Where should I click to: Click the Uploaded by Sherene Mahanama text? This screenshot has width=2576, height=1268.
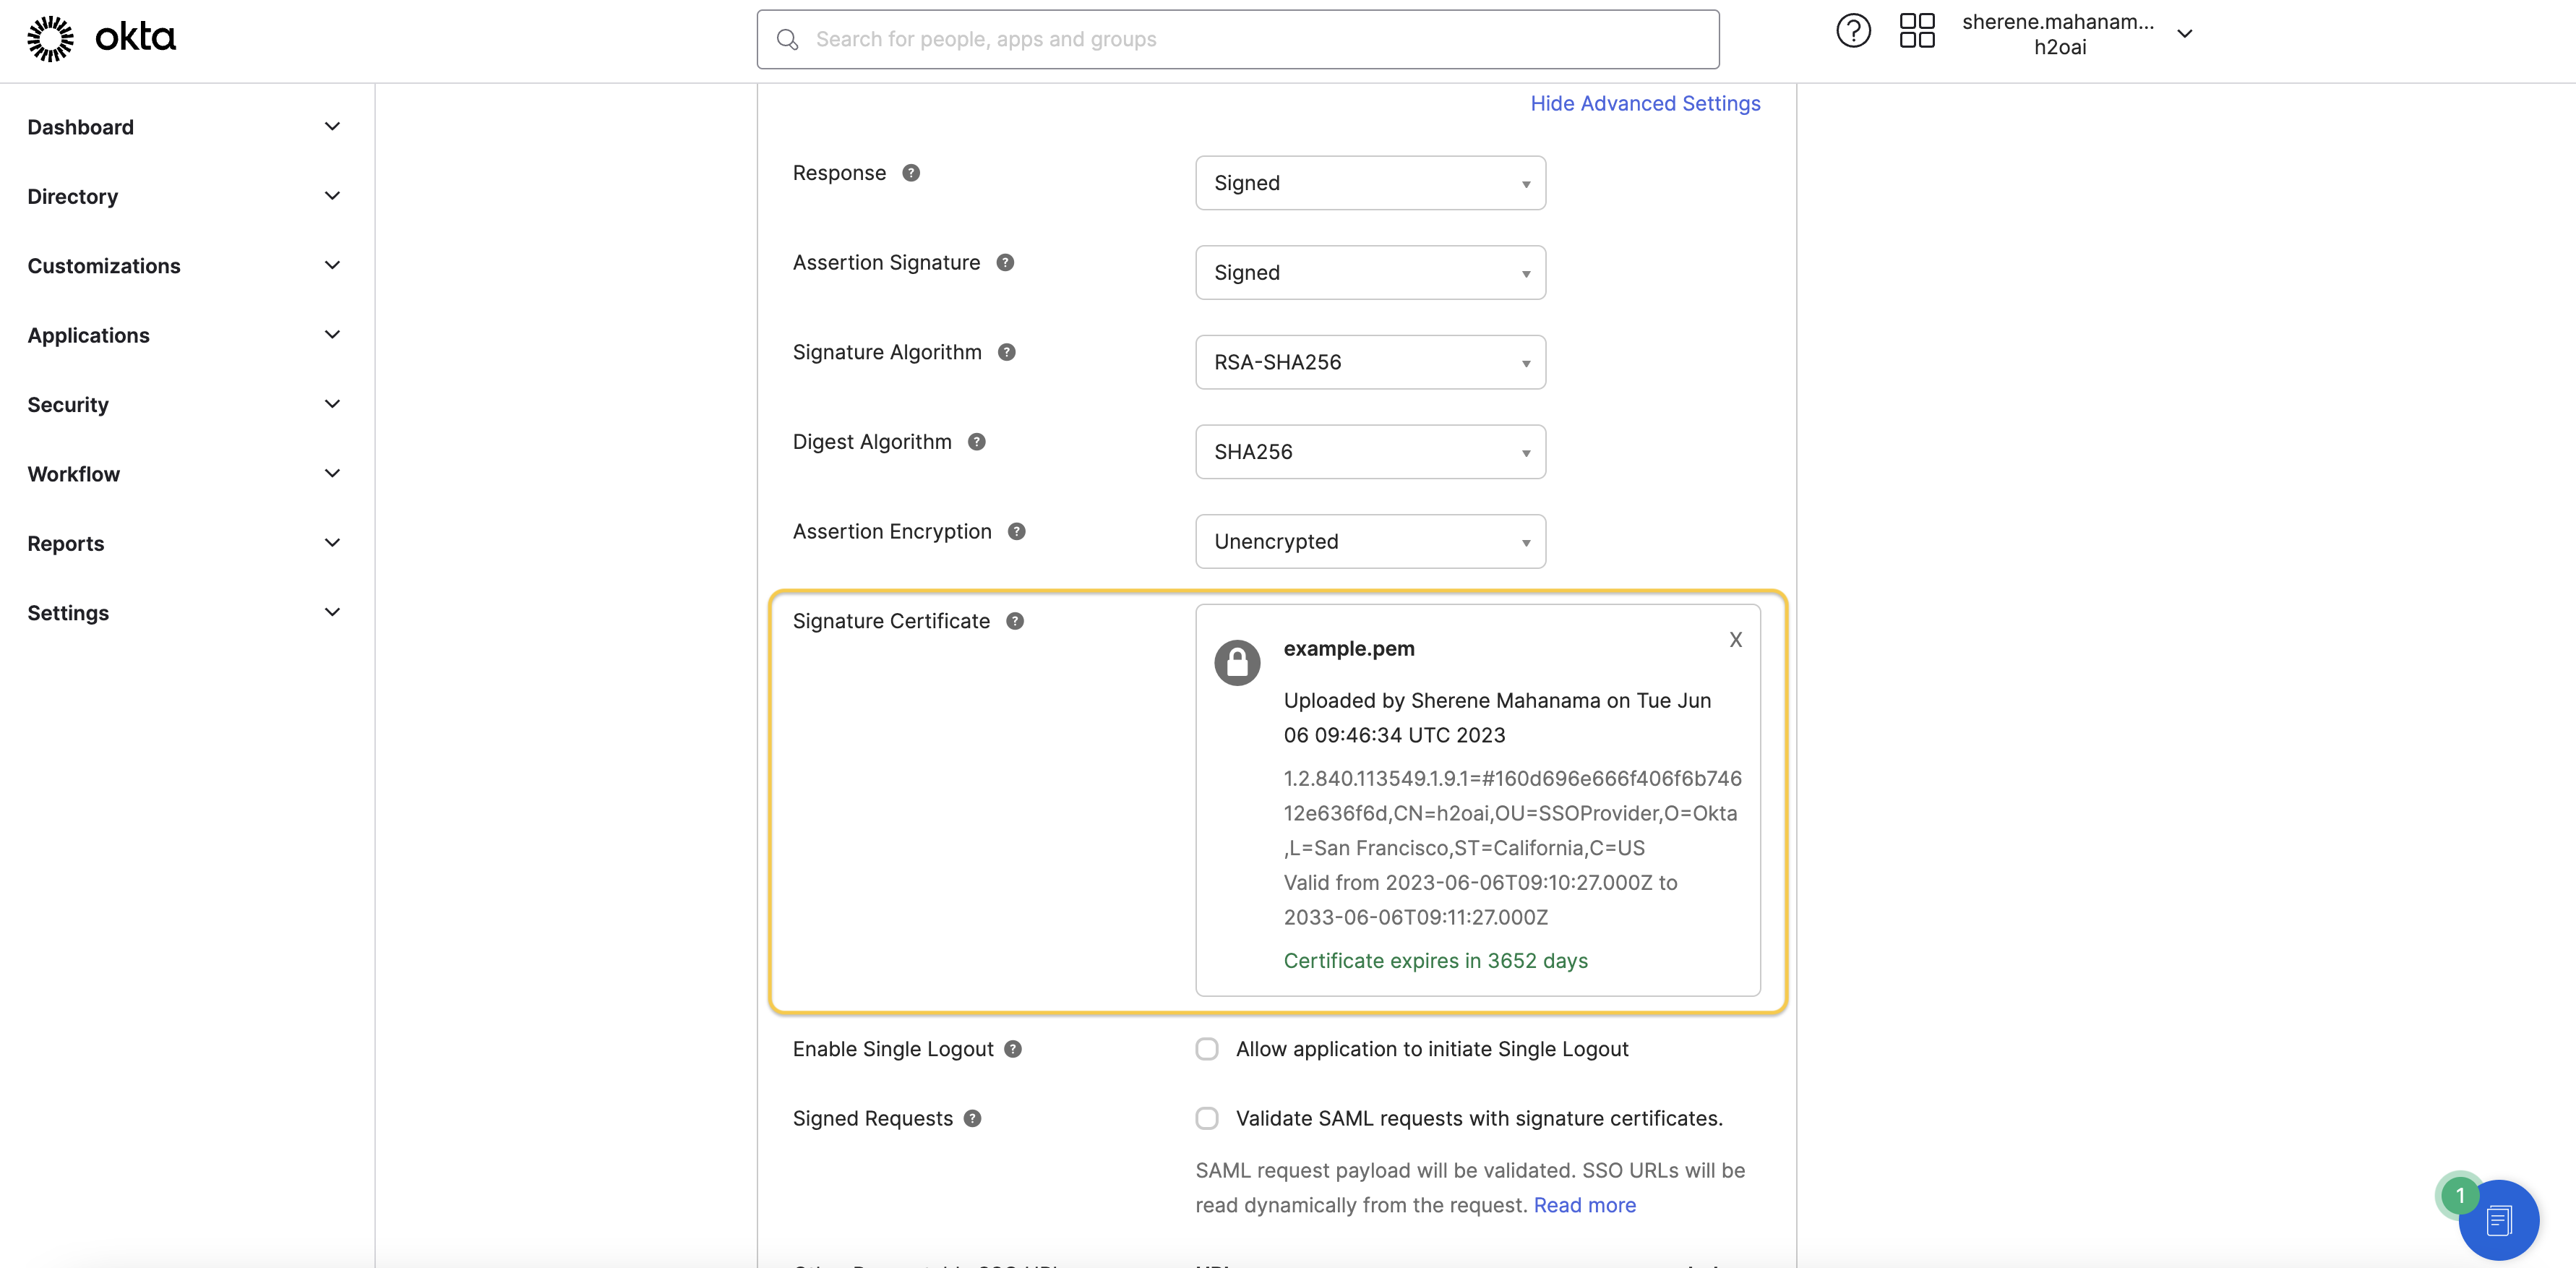[1497, 718]
